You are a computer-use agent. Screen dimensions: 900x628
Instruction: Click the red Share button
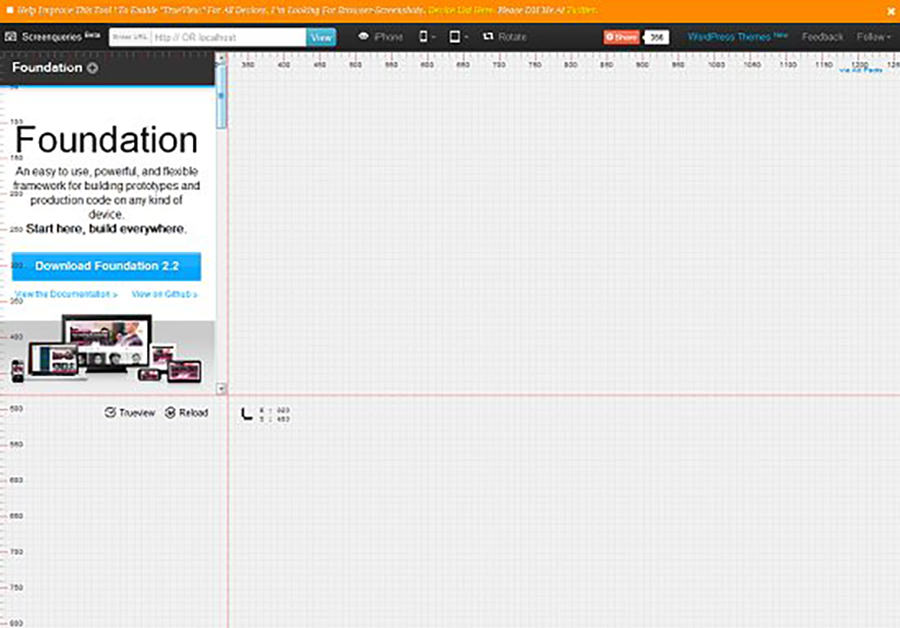(x=621, y=37)
